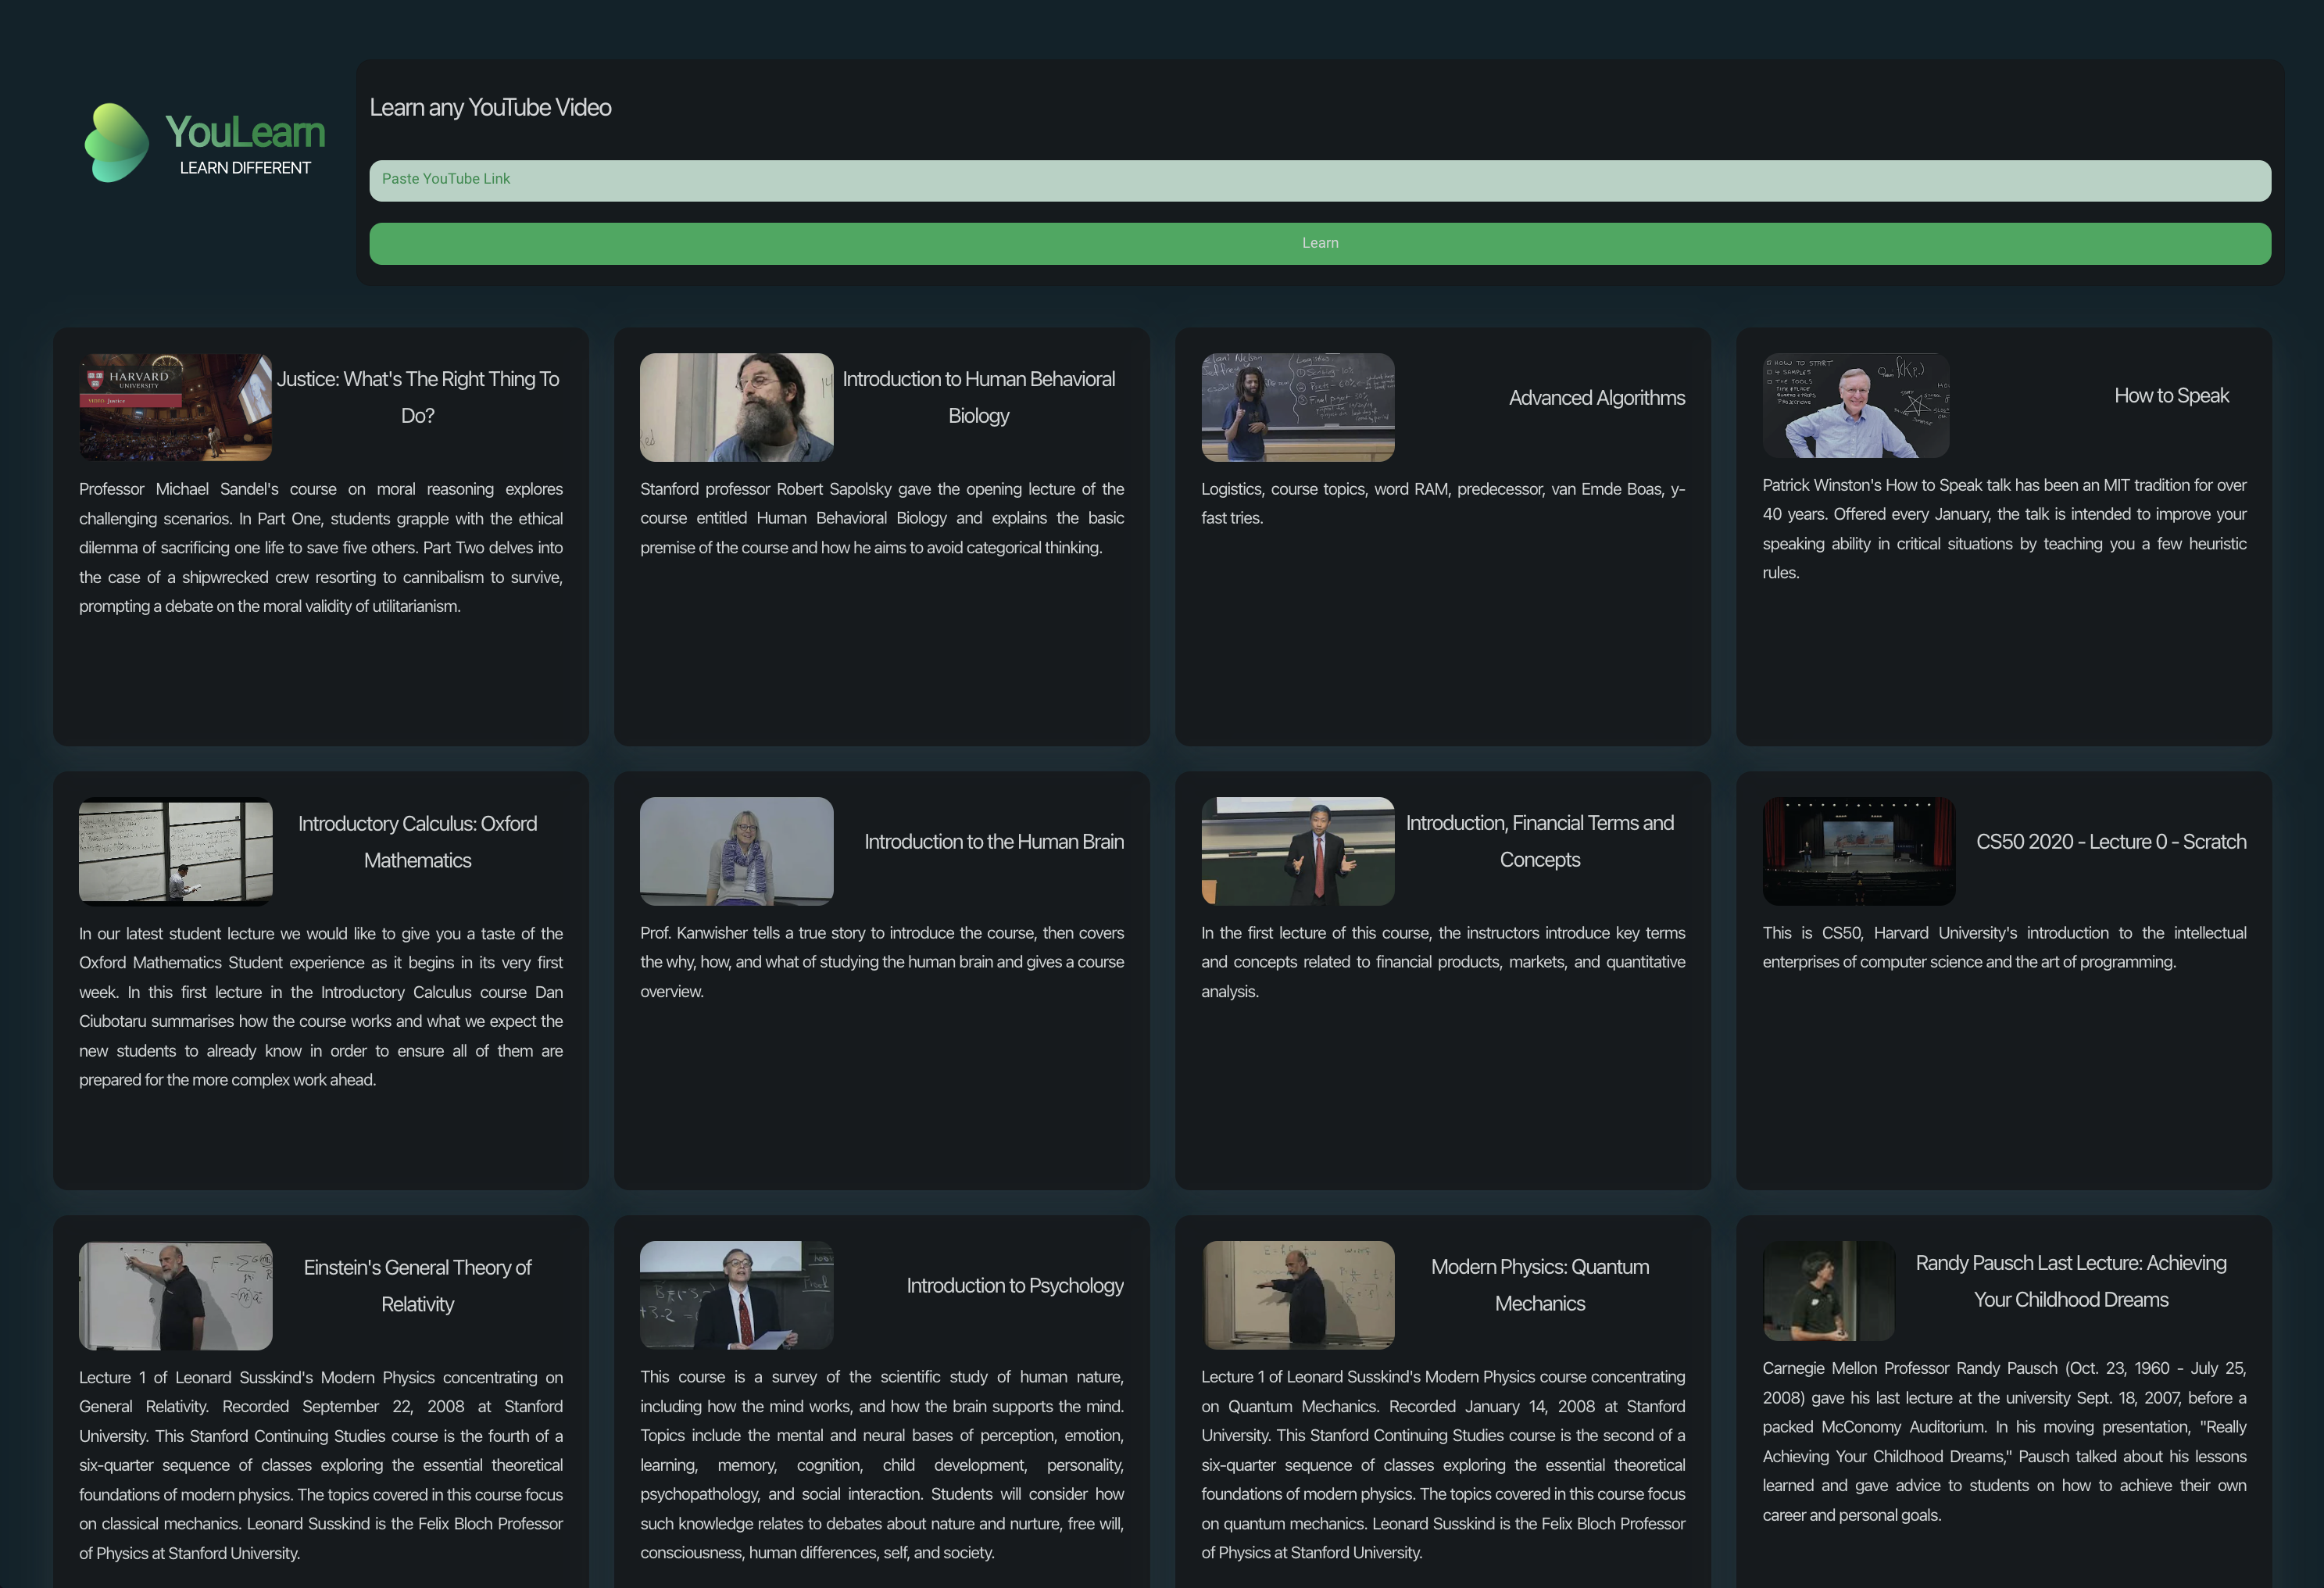Click the Paste YouTube Link field

pos(1319,180)
